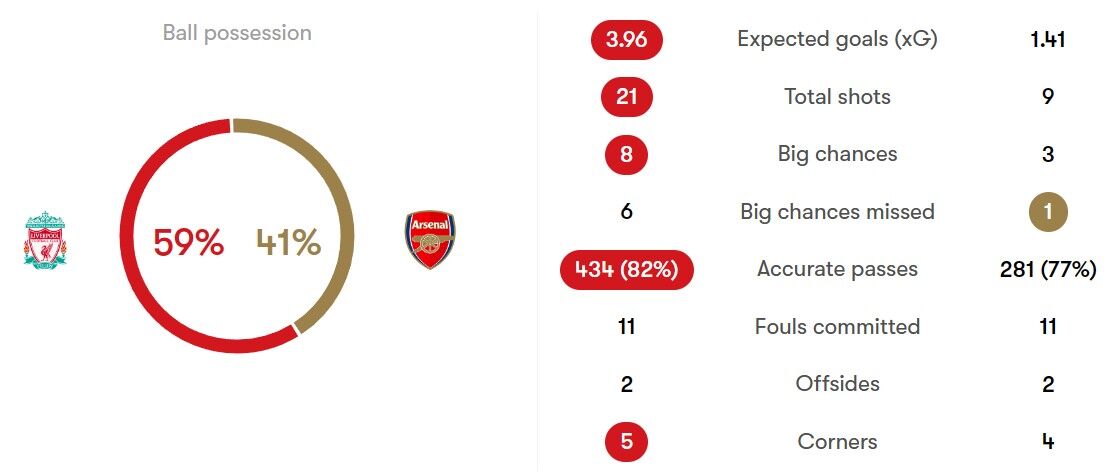Click the red 21 total shots badge
The height and width of the screenshot is (476, 1117).
(627, 97)
